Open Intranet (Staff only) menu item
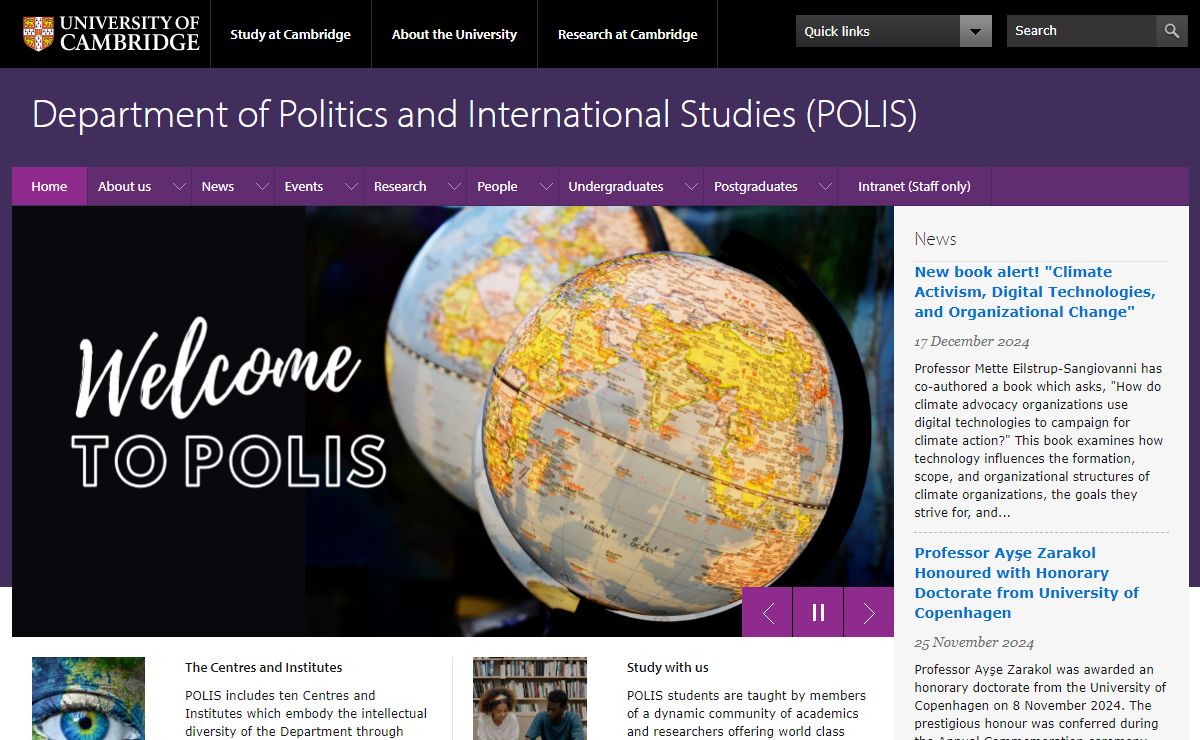Screen dimensions: 1200x740 click(914, 187)
